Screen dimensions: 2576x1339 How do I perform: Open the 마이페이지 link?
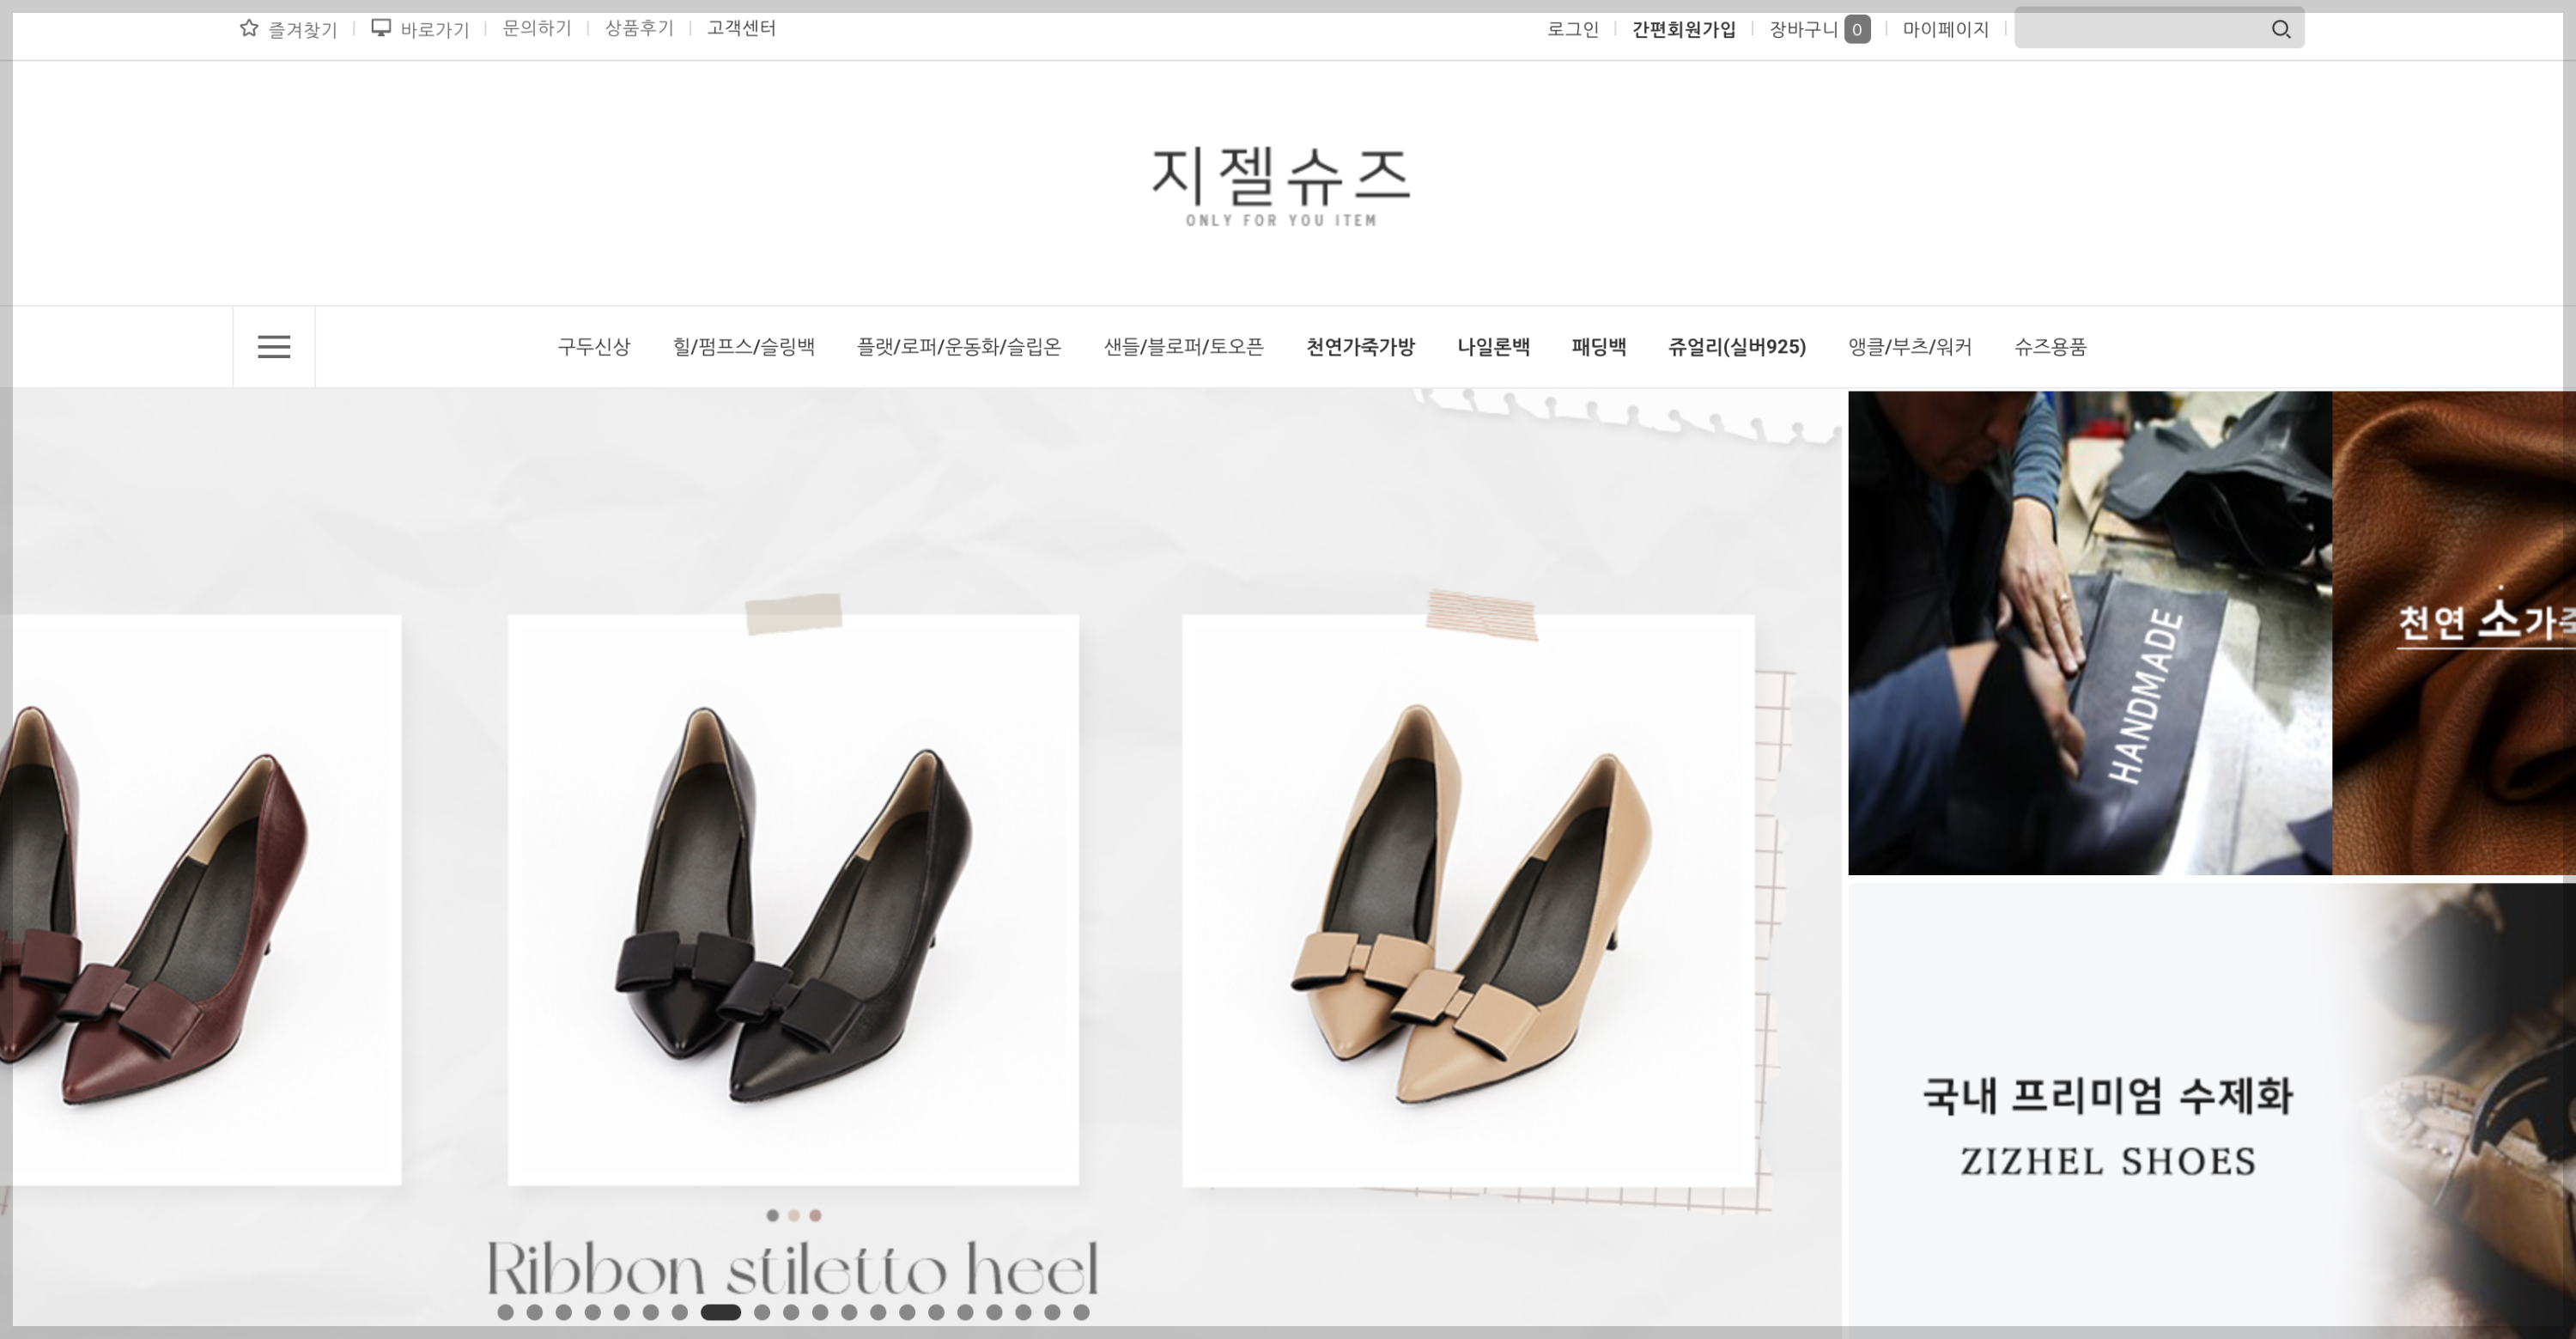1944,28
